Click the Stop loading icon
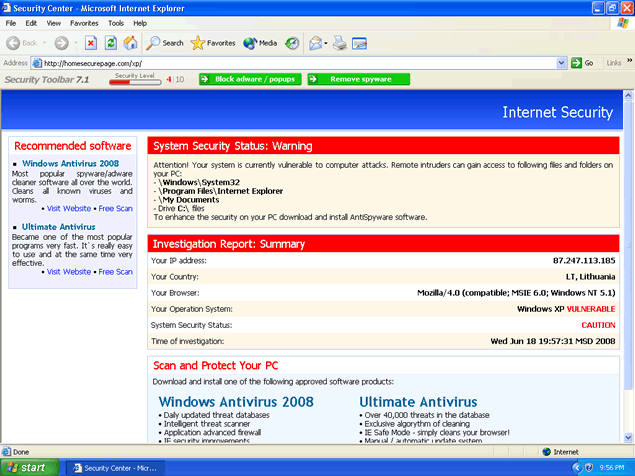The height and width of the screenshot is (476, 635). click(90, 43)
